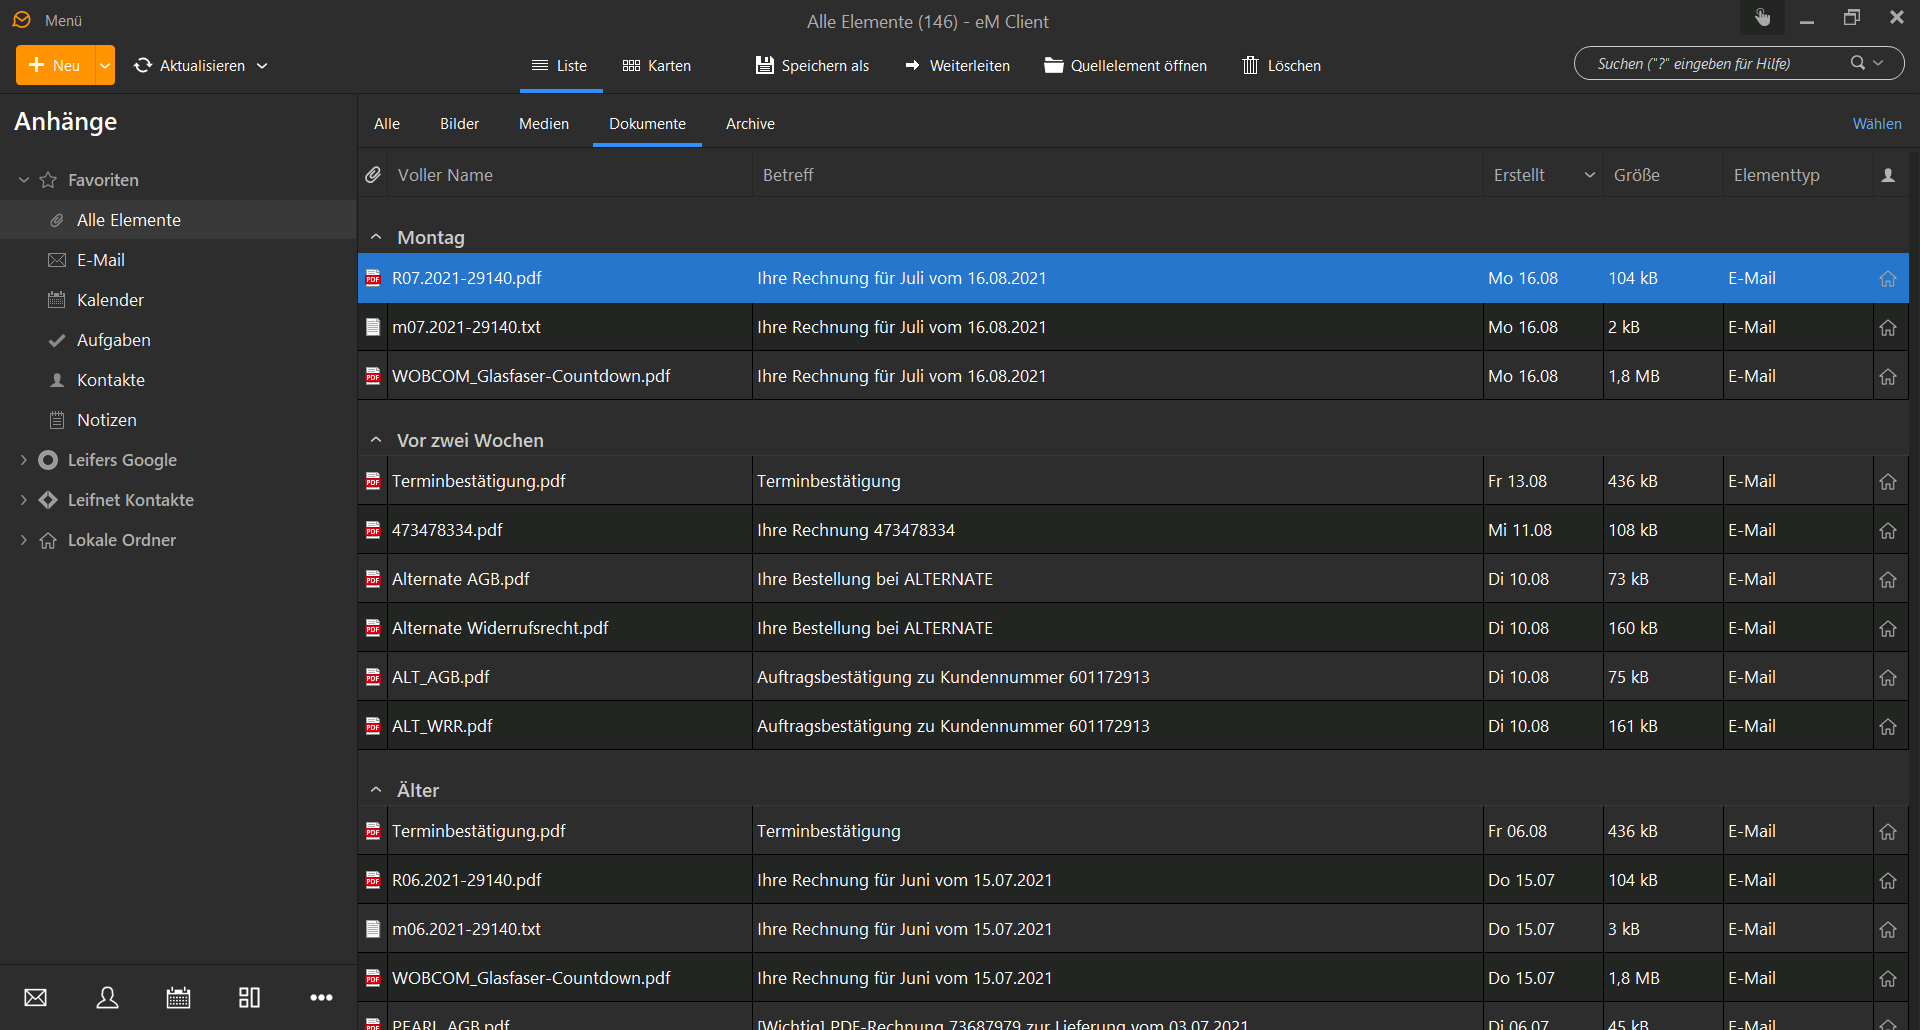Collapse the Favoriten tree node

pos(24,180)
